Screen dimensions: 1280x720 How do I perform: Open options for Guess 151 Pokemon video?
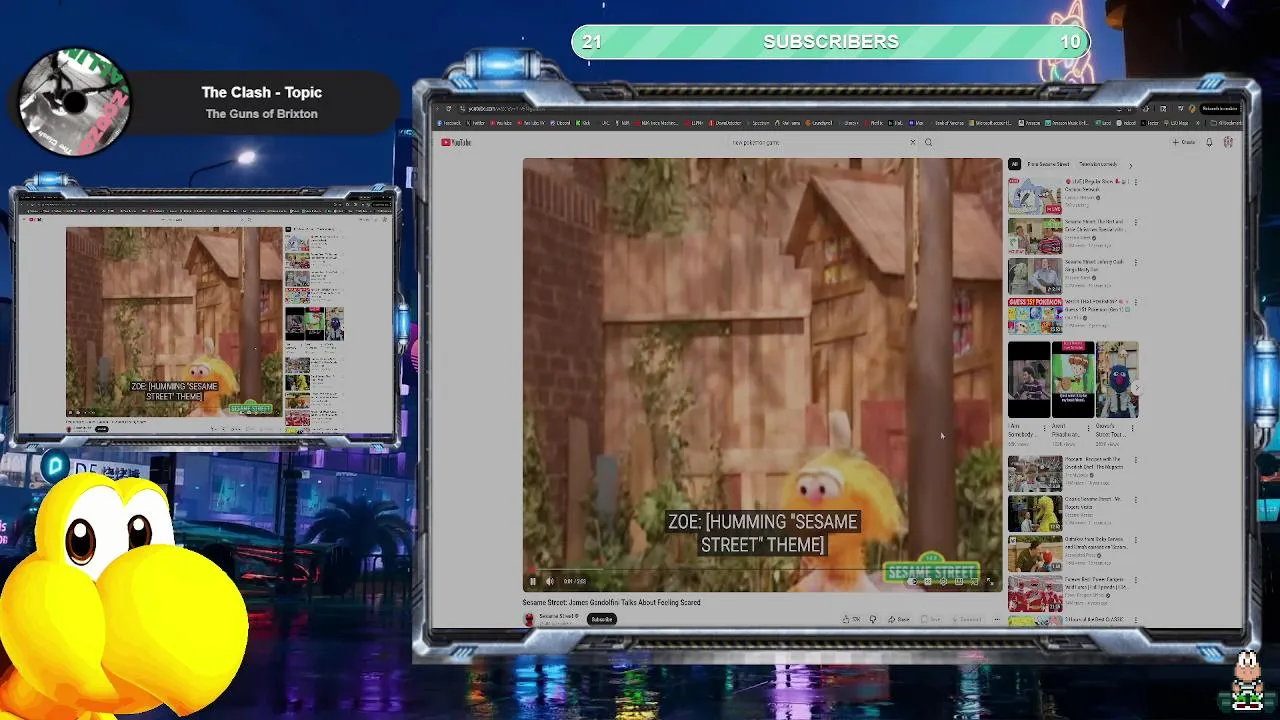(1136, 302)
